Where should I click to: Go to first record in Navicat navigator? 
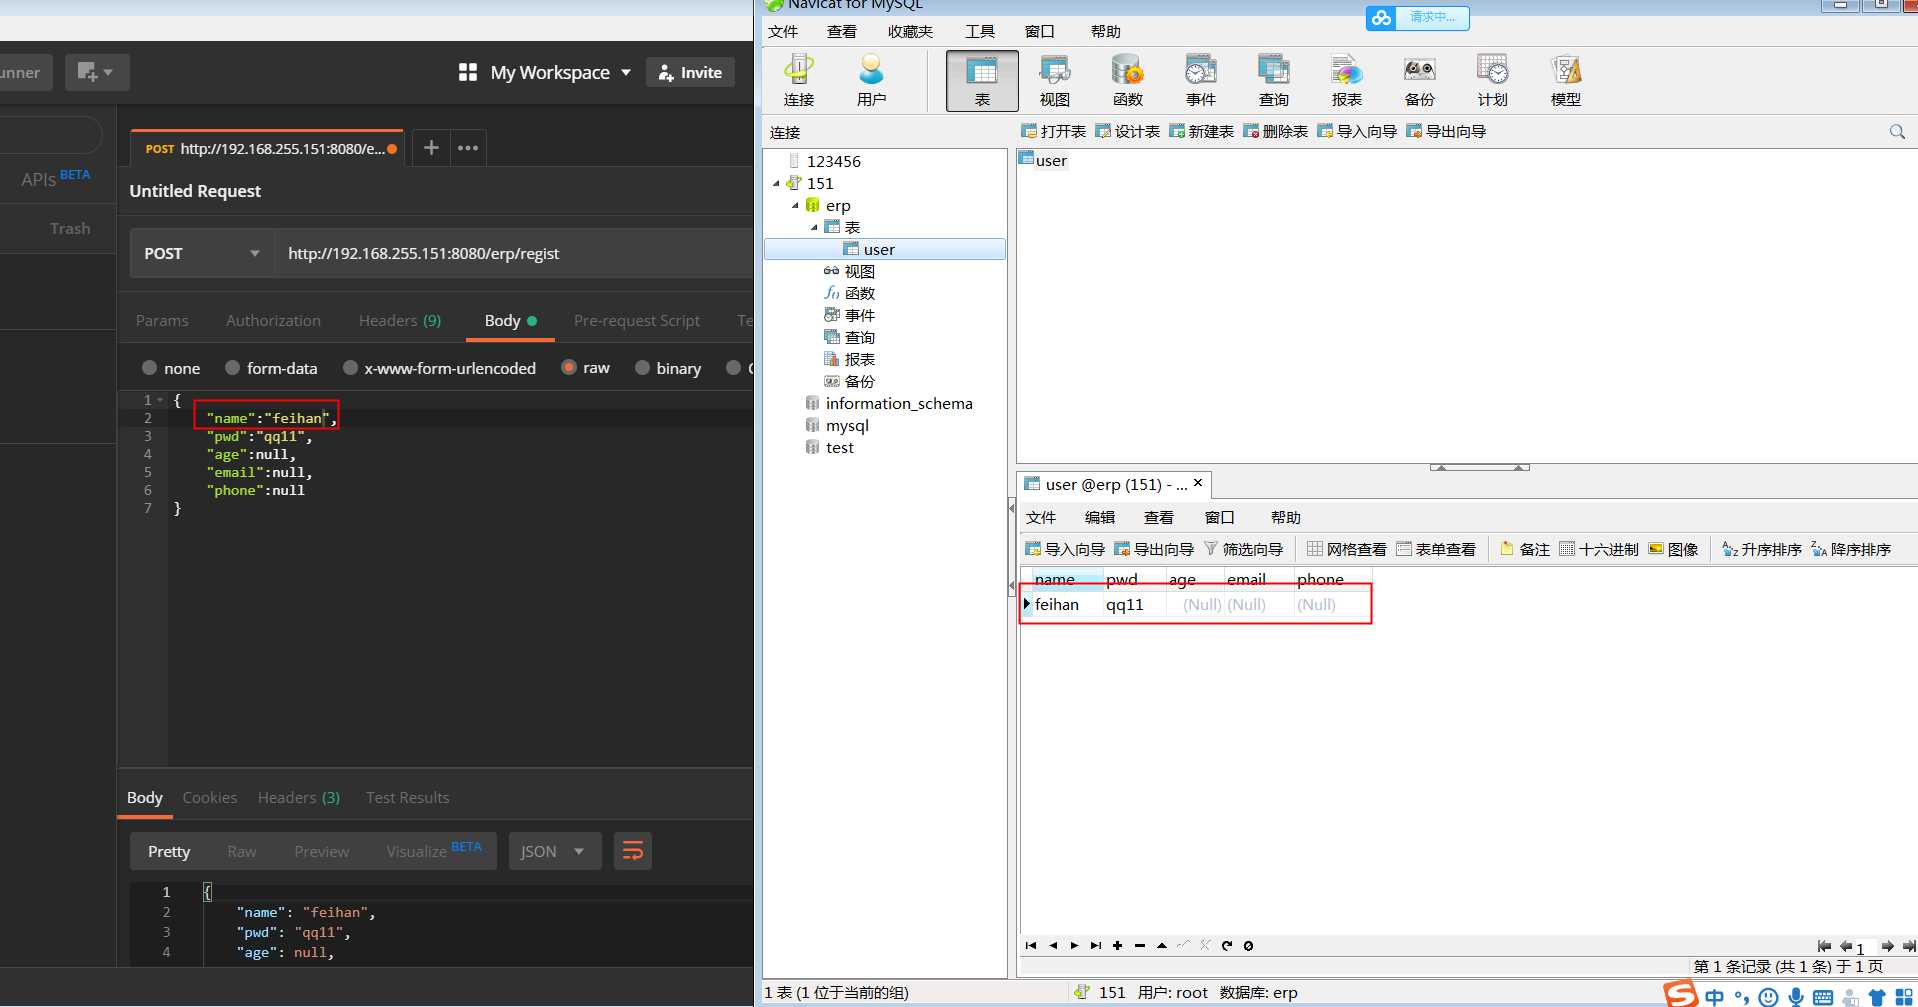(1031, 945)
